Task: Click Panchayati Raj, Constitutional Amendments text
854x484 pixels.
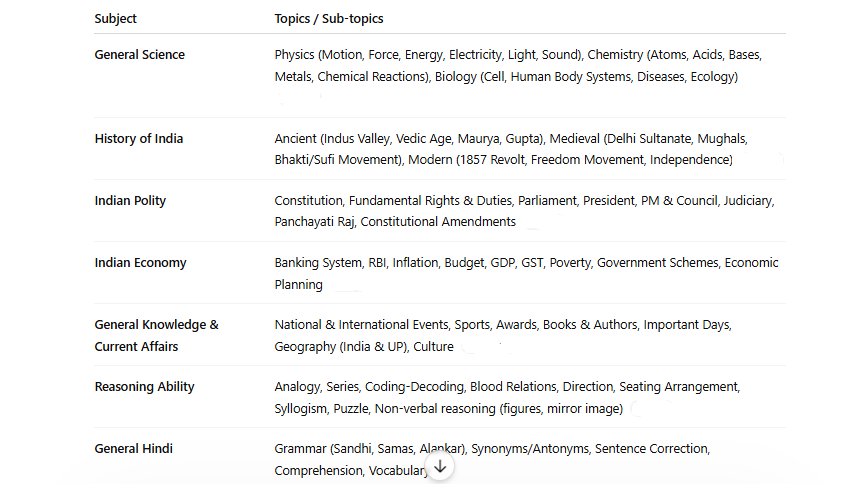Action: tap(395, 222)
